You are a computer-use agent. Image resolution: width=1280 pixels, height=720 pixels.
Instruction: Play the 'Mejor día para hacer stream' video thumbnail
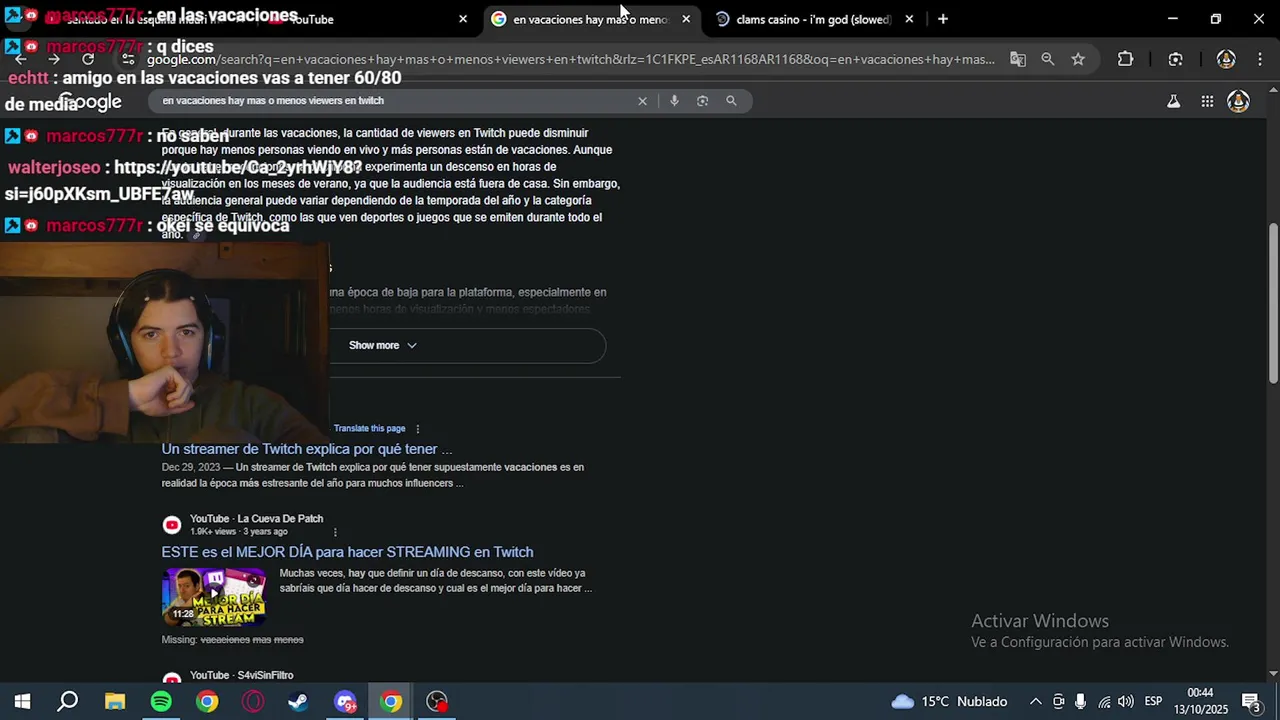tap(214, 596)
